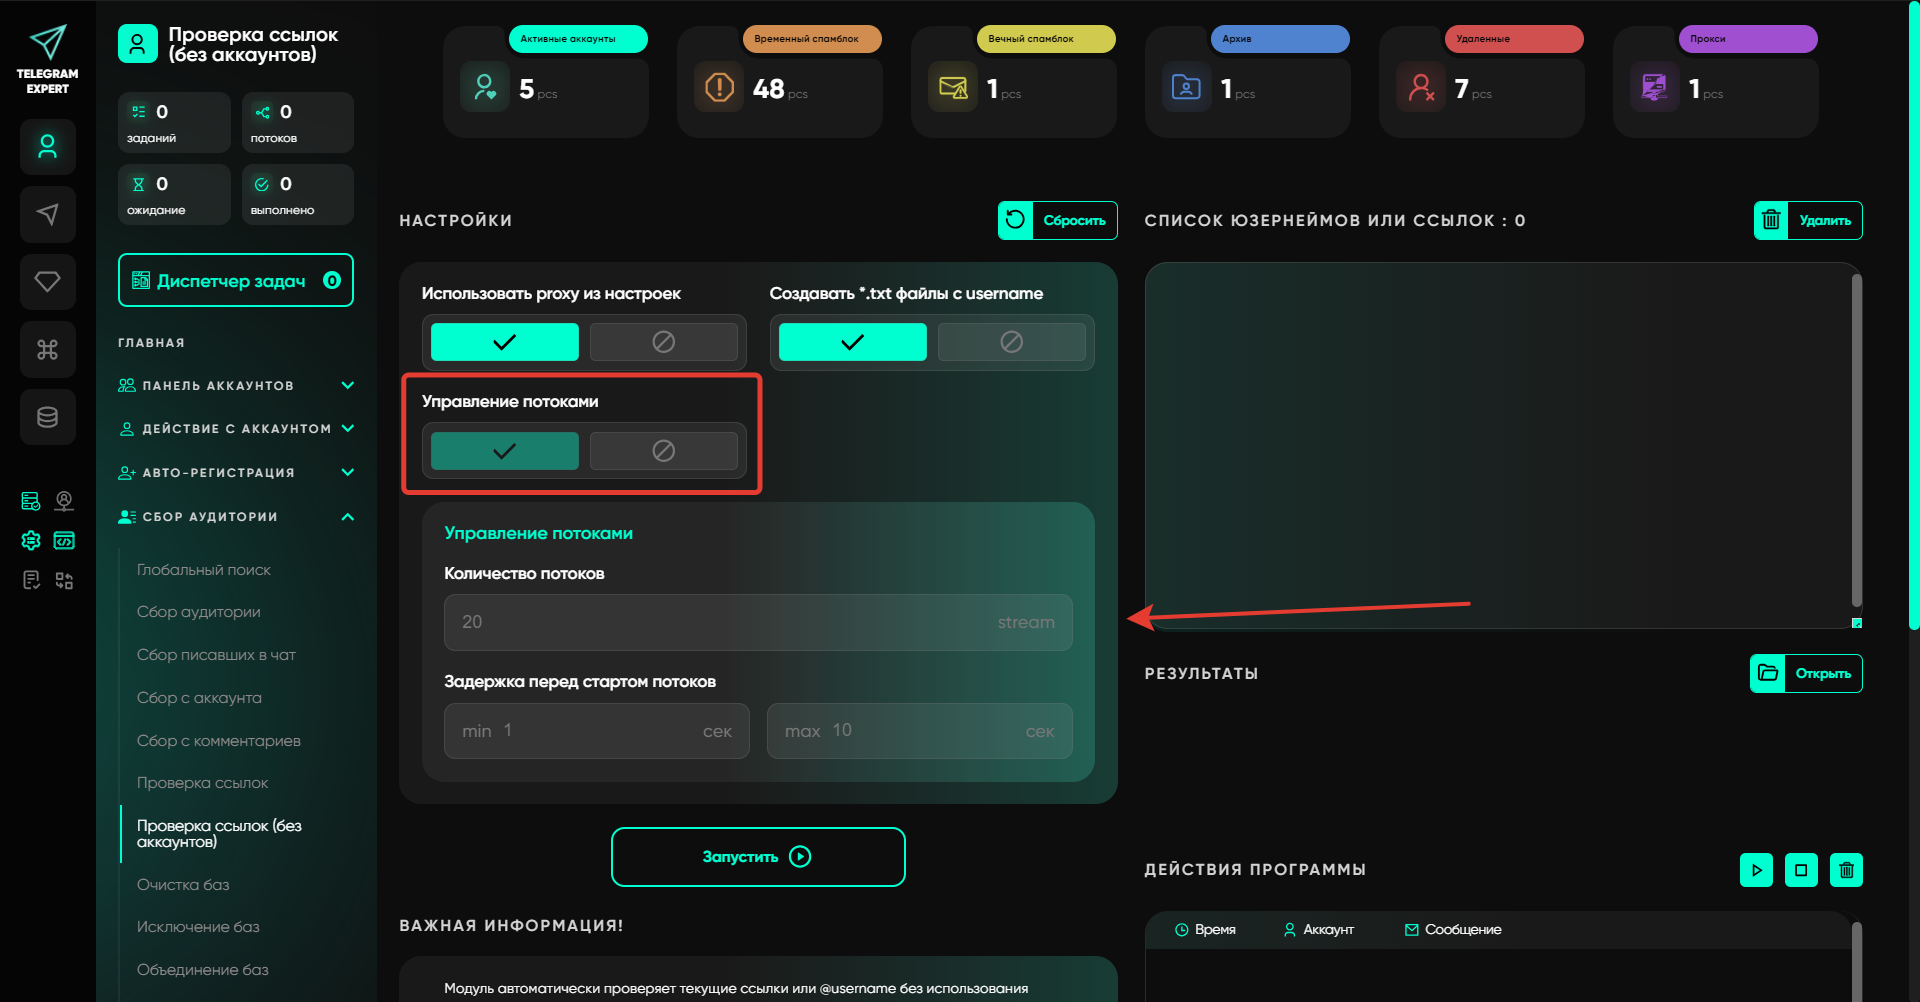Go to Очистка баз menu item

pos(183,885)
